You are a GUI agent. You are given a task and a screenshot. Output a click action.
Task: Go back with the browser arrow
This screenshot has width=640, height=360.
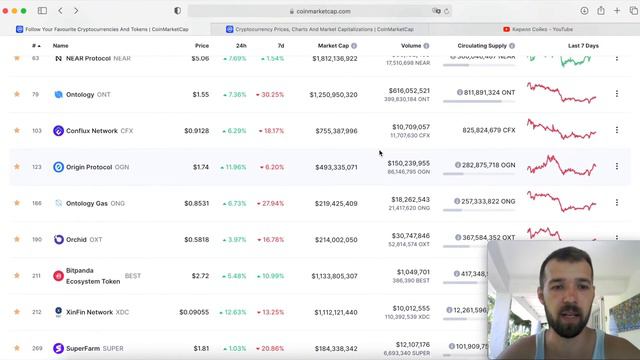[x=60, y=11]
